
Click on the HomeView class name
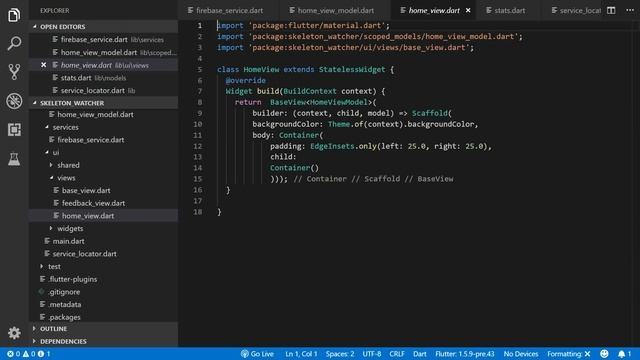click(261, 69)
